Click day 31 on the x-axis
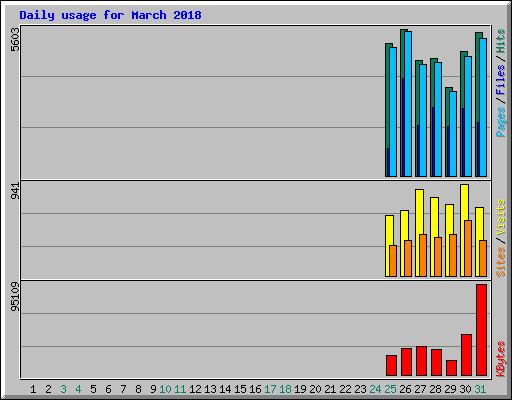The width and height of the screenshot is (512, 400). [480, 389]
